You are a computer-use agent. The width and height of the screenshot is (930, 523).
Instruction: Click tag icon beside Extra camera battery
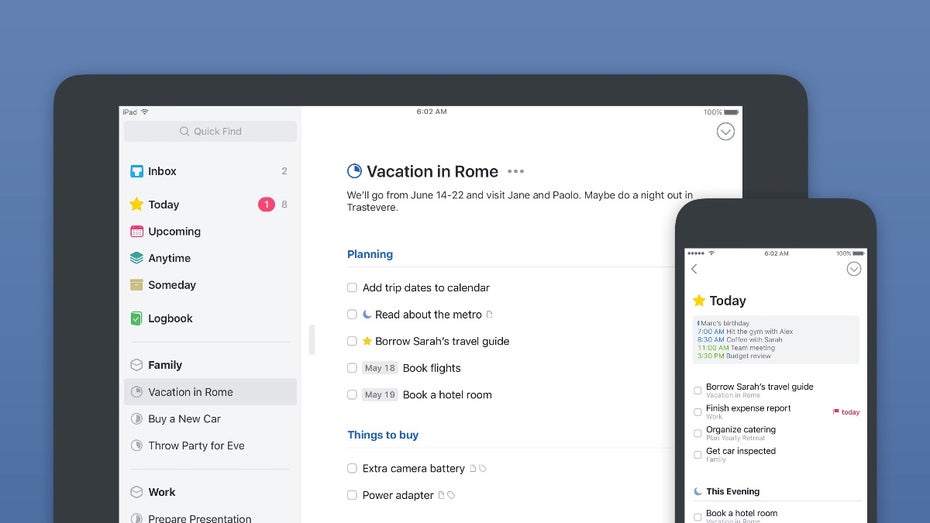(x=482, y=468)
